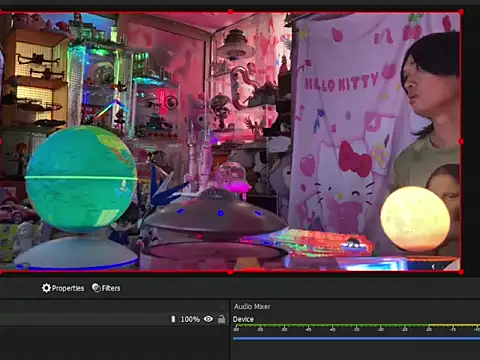Click the right-edge middle red handle
Screen dimensions: 480x360
(x=461, y=142)
